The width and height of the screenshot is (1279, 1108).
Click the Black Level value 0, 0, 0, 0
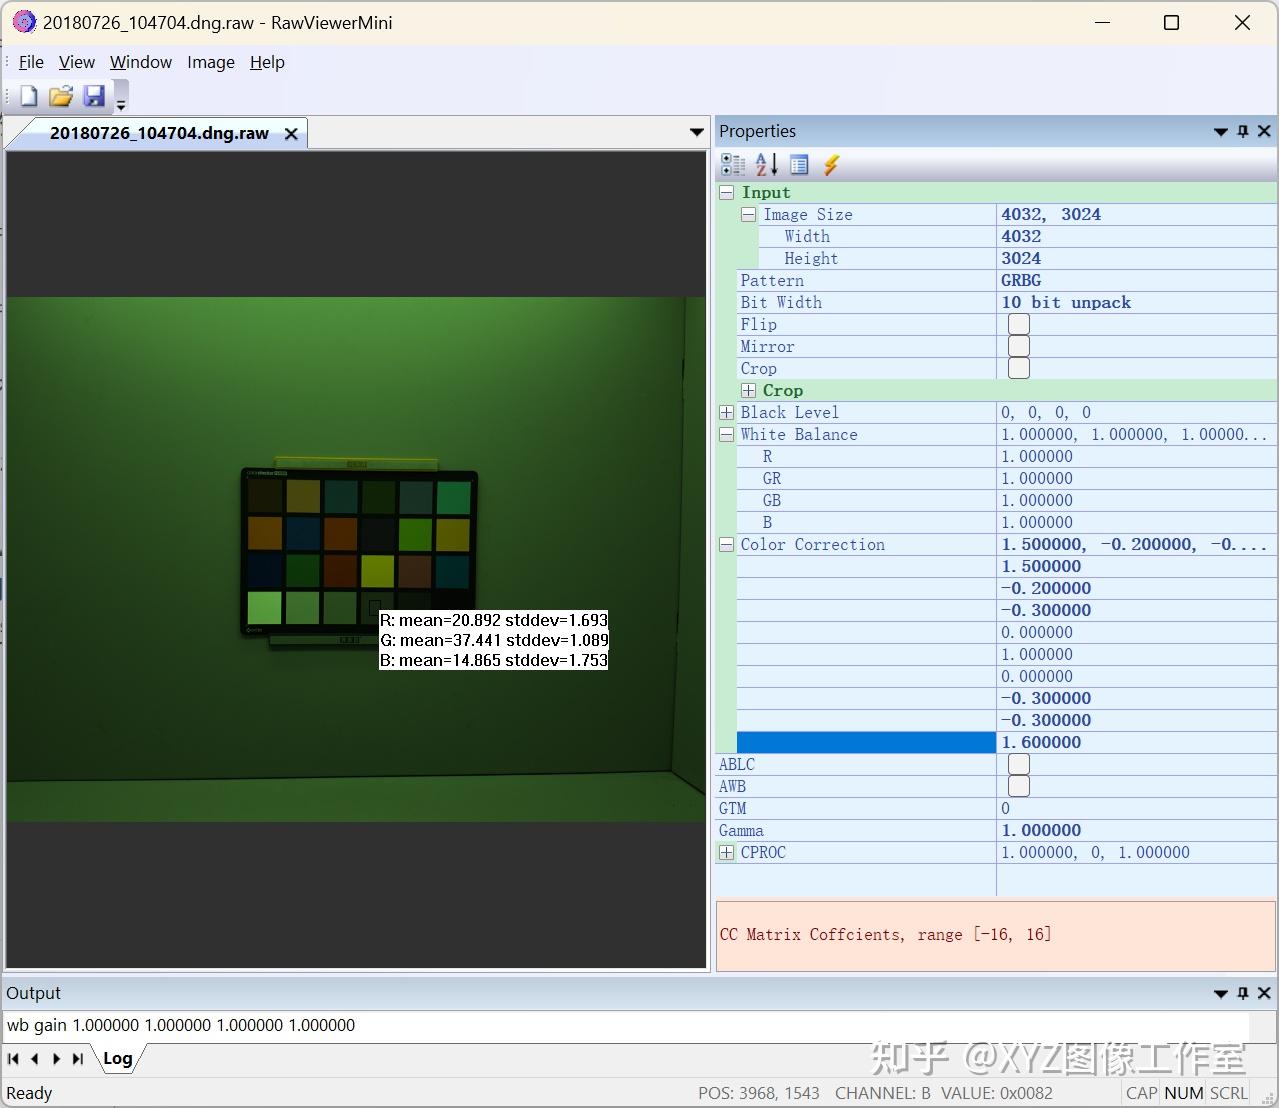pos(1046,412)
